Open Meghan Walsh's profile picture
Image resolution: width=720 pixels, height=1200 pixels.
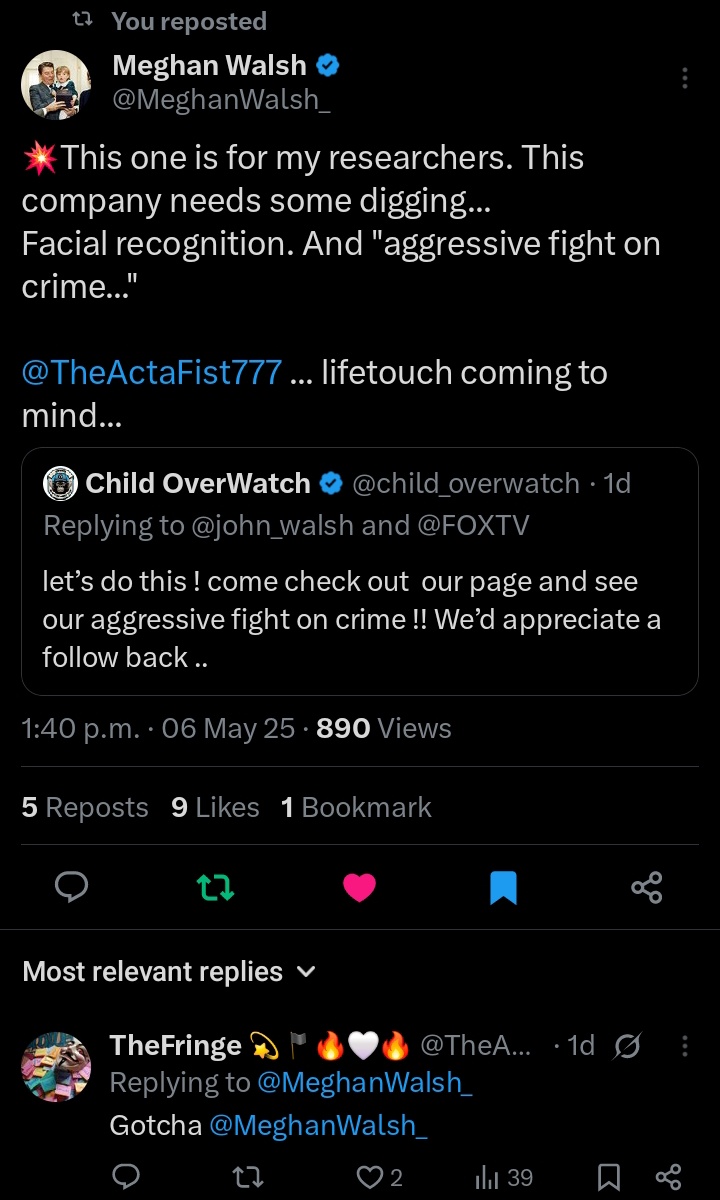pyautogui.click(x=56, y=84)
